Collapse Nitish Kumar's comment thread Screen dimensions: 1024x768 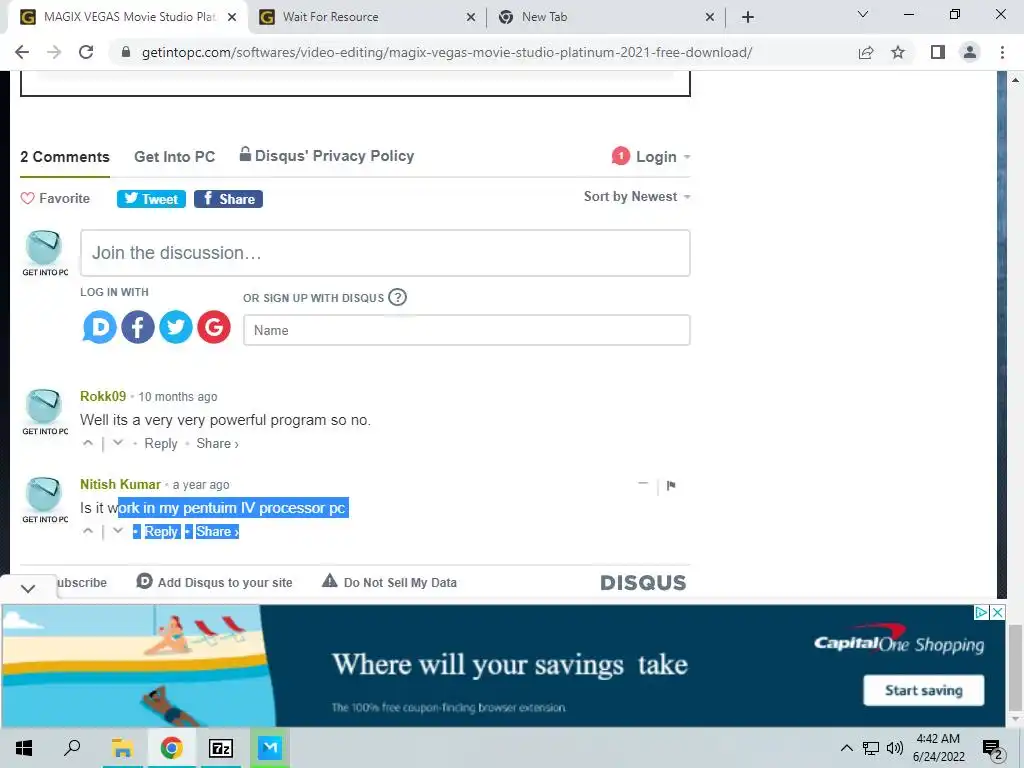(x=643, y=484)
